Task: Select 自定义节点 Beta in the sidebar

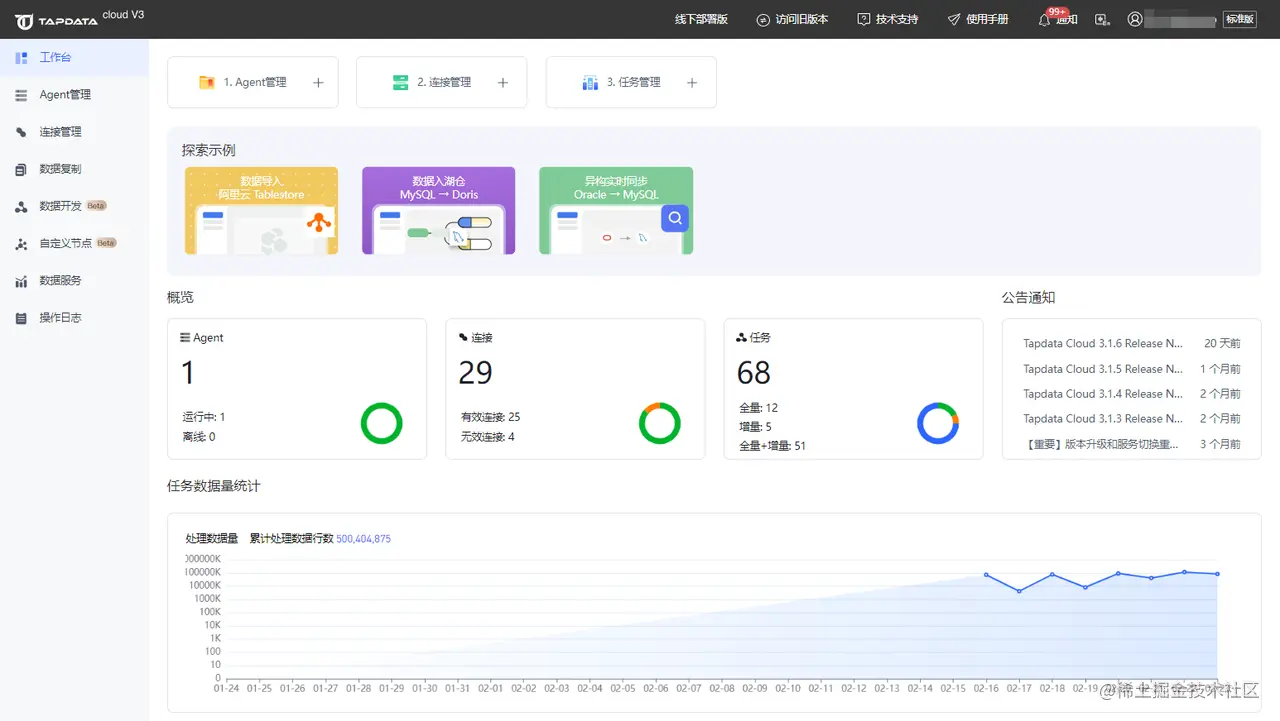Action: click(74, 243)
